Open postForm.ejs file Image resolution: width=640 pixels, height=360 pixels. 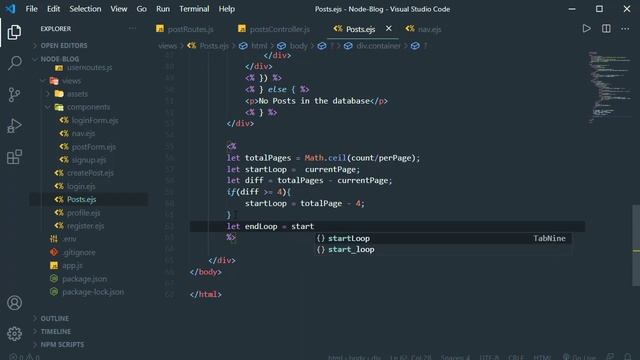[93, 147]
